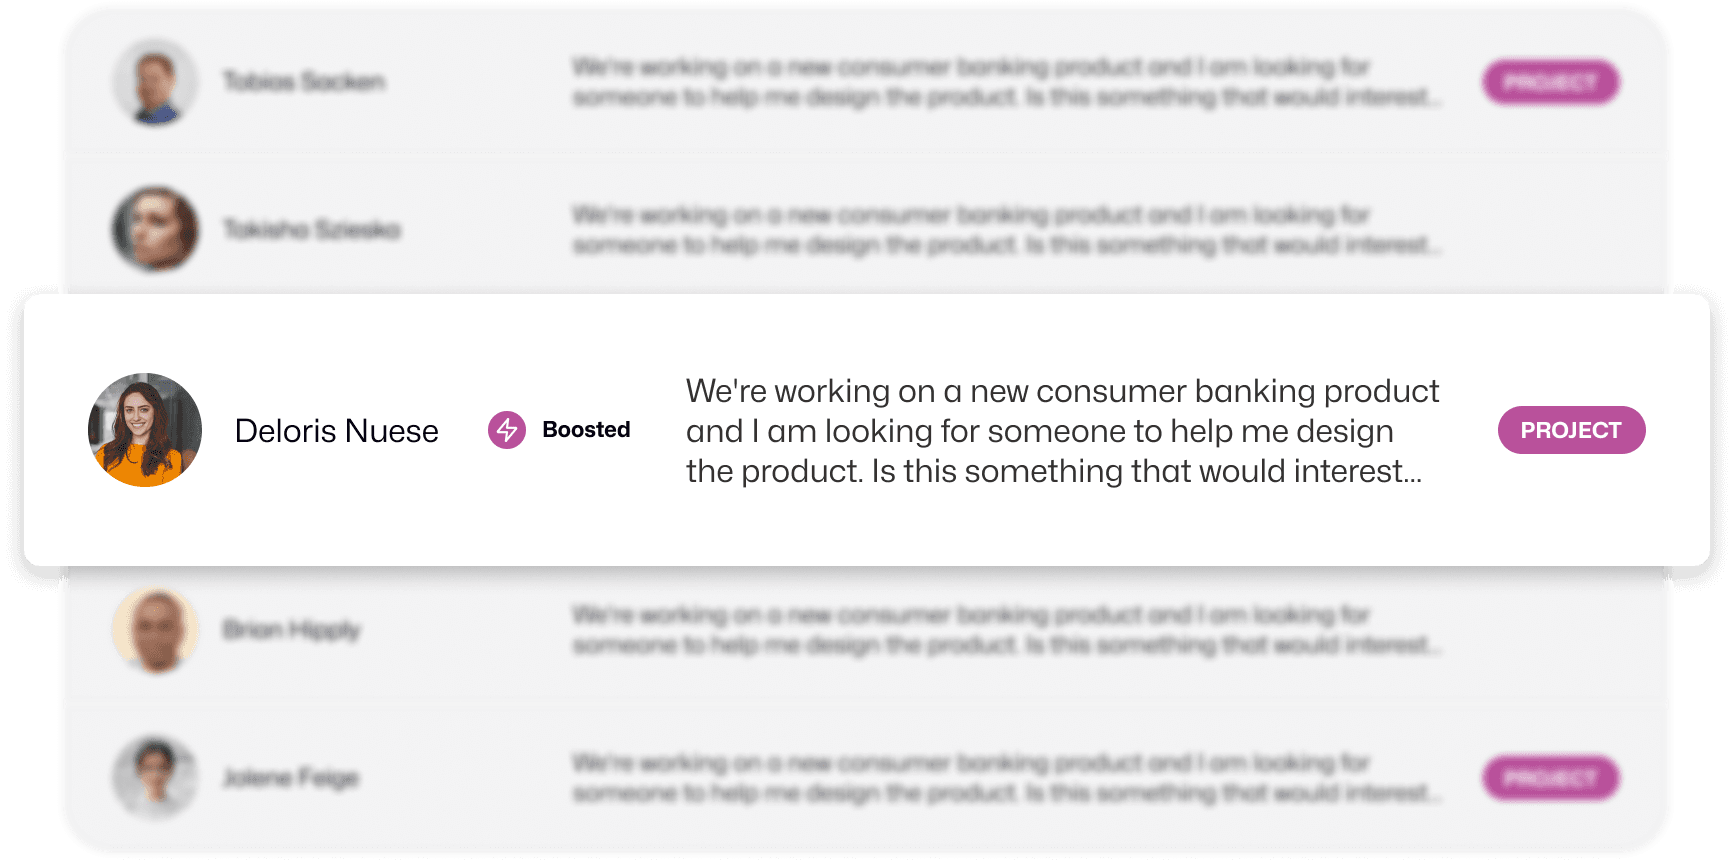Select the name Brian Hipply
Image resolution: width=1734 pixels, height=860 pixels.
(x=291, y=630)
